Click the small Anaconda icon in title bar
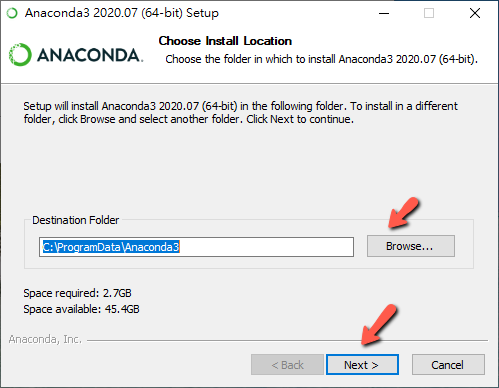Image resolution: width=499 pixels, height=388 pixels. [x=12, y=13]
